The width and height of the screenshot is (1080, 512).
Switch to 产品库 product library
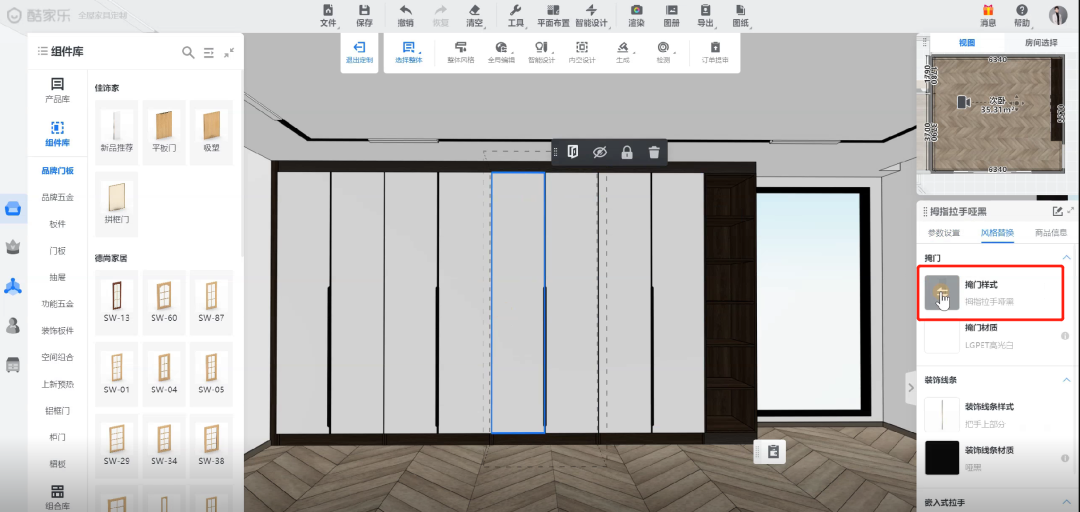(x=57, y=90)
